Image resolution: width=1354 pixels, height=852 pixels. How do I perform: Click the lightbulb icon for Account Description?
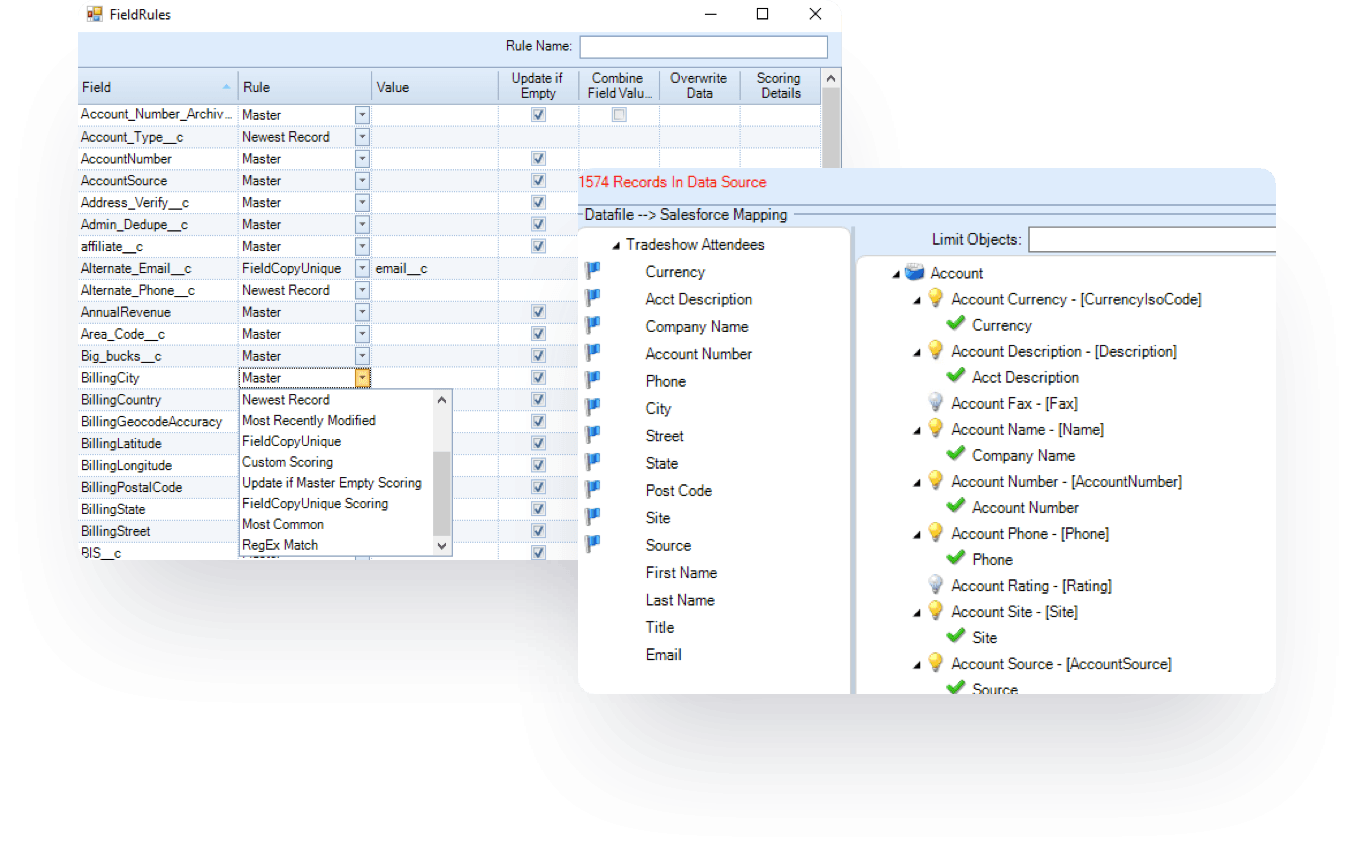click(x=935, y=350)
